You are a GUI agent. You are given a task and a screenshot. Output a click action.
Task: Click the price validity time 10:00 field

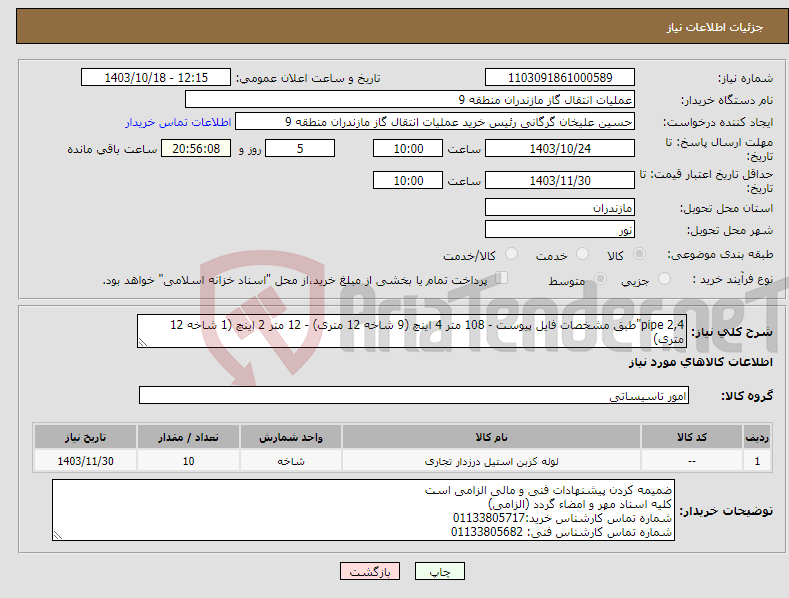(408, 180)
